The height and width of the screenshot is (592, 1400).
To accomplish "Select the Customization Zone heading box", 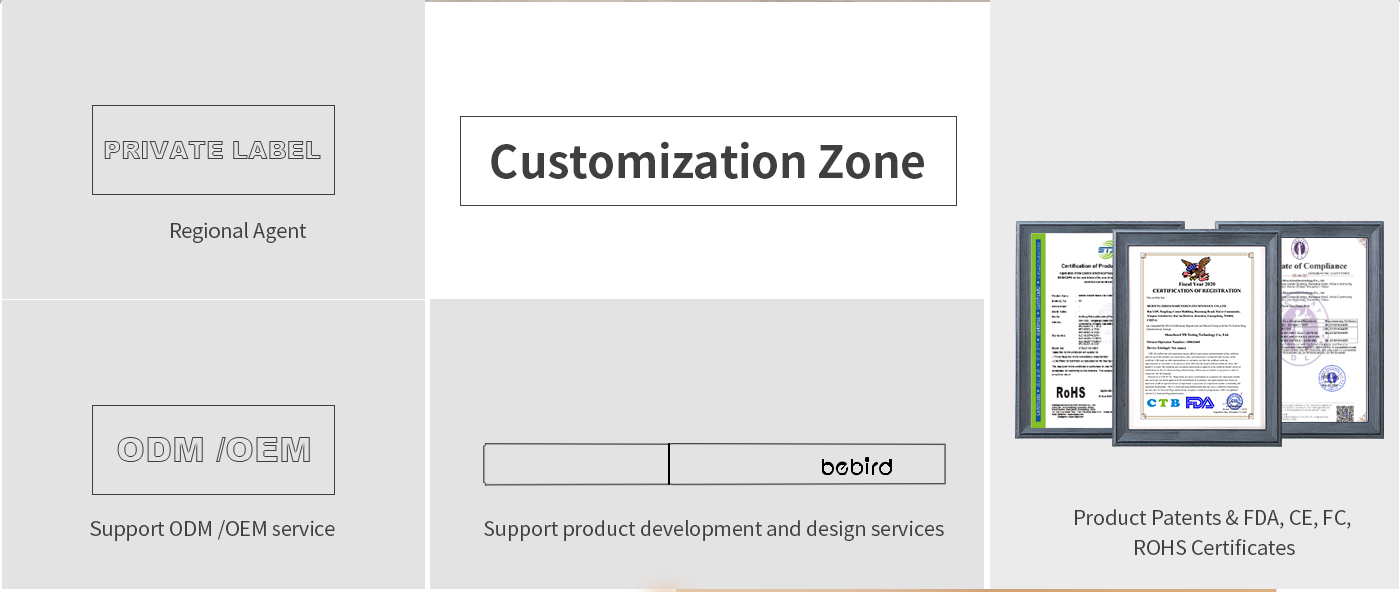I will (x=708, y=161).
